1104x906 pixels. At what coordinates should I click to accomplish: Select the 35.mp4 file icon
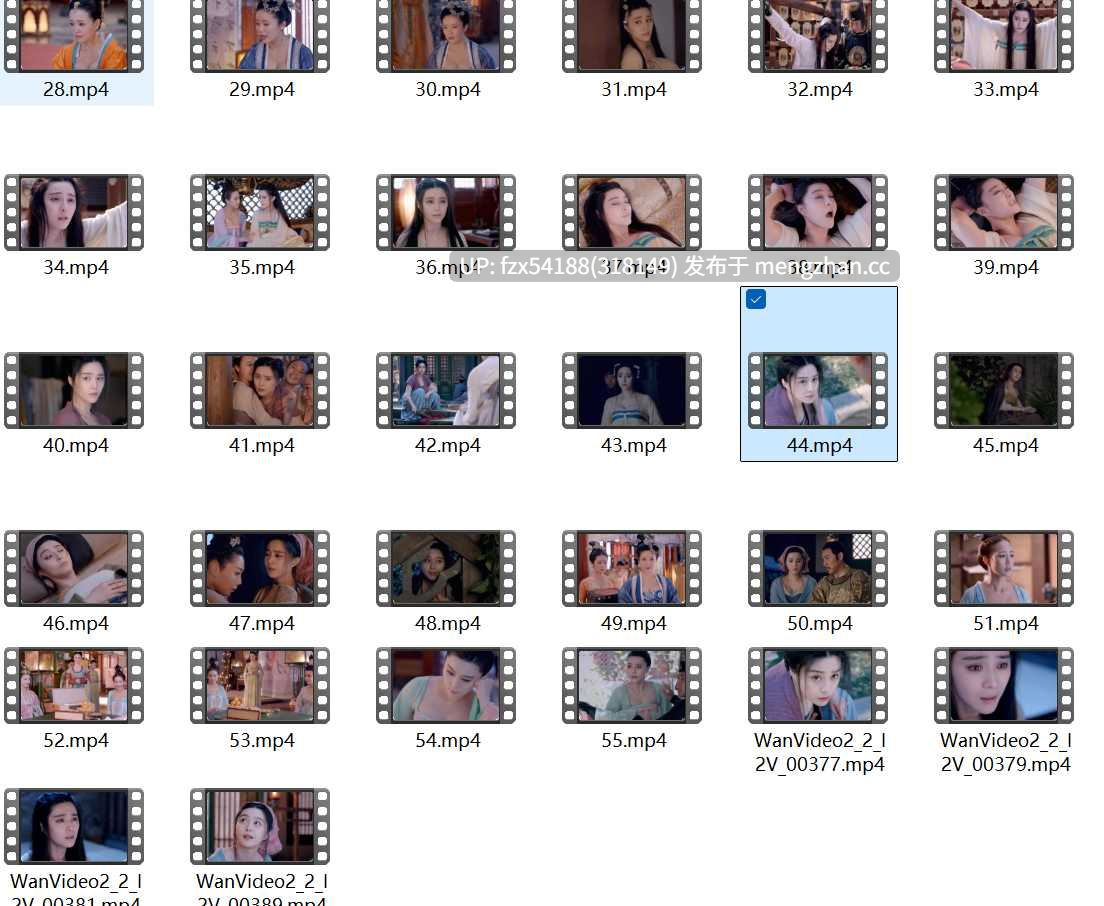tap(260, 213)
